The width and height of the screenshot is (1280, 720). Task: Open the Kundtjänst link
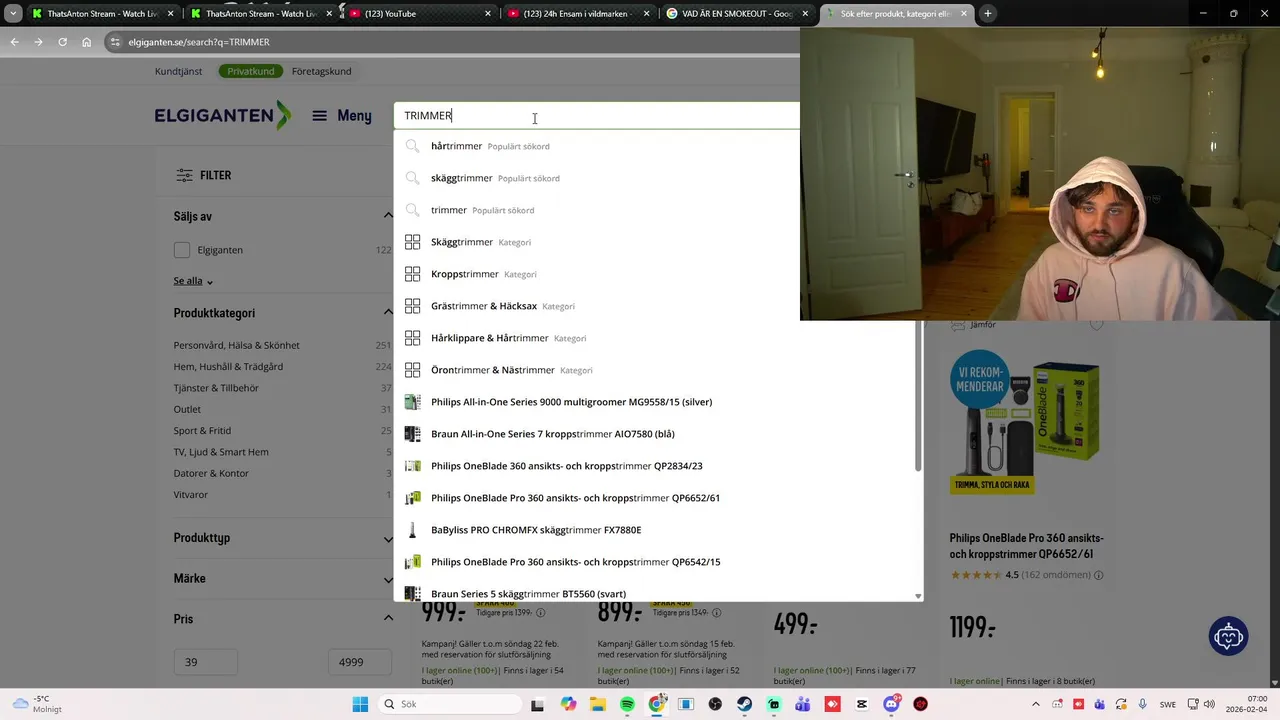pyautogui.click(x=178, y=71)
